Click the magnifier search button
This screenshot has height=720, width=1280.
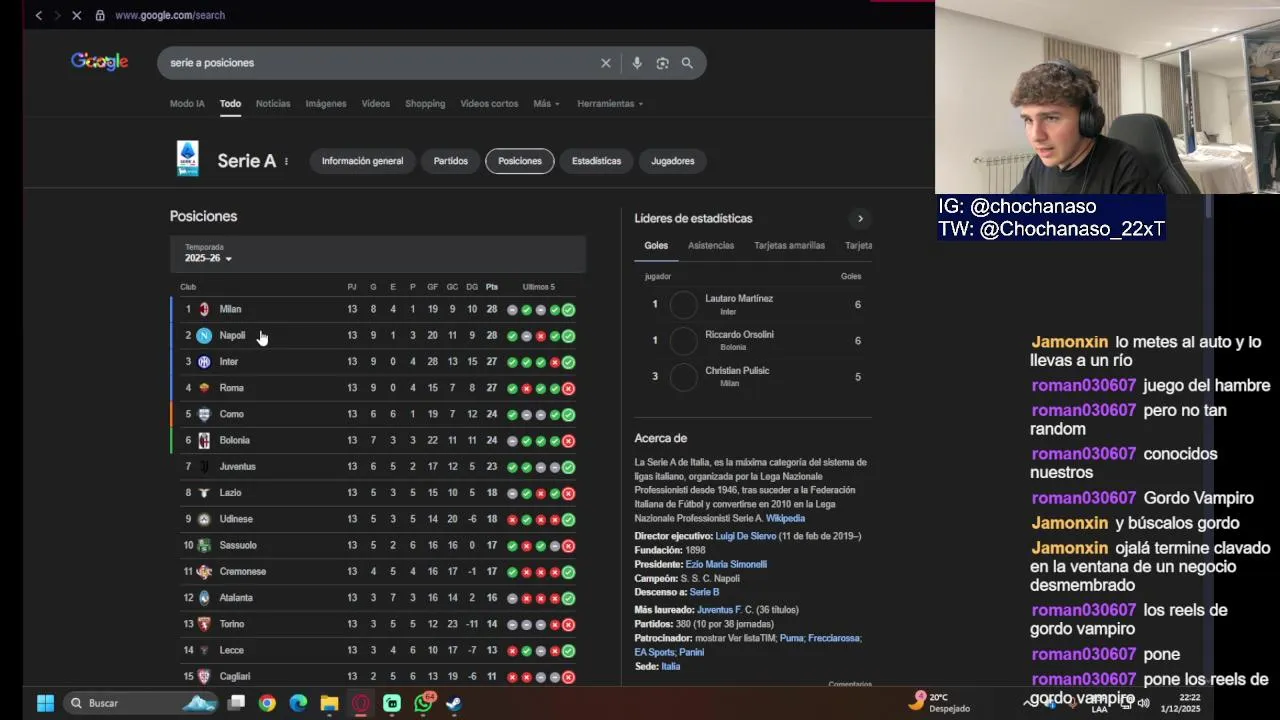pyautogui.click(x=687, y=63)
